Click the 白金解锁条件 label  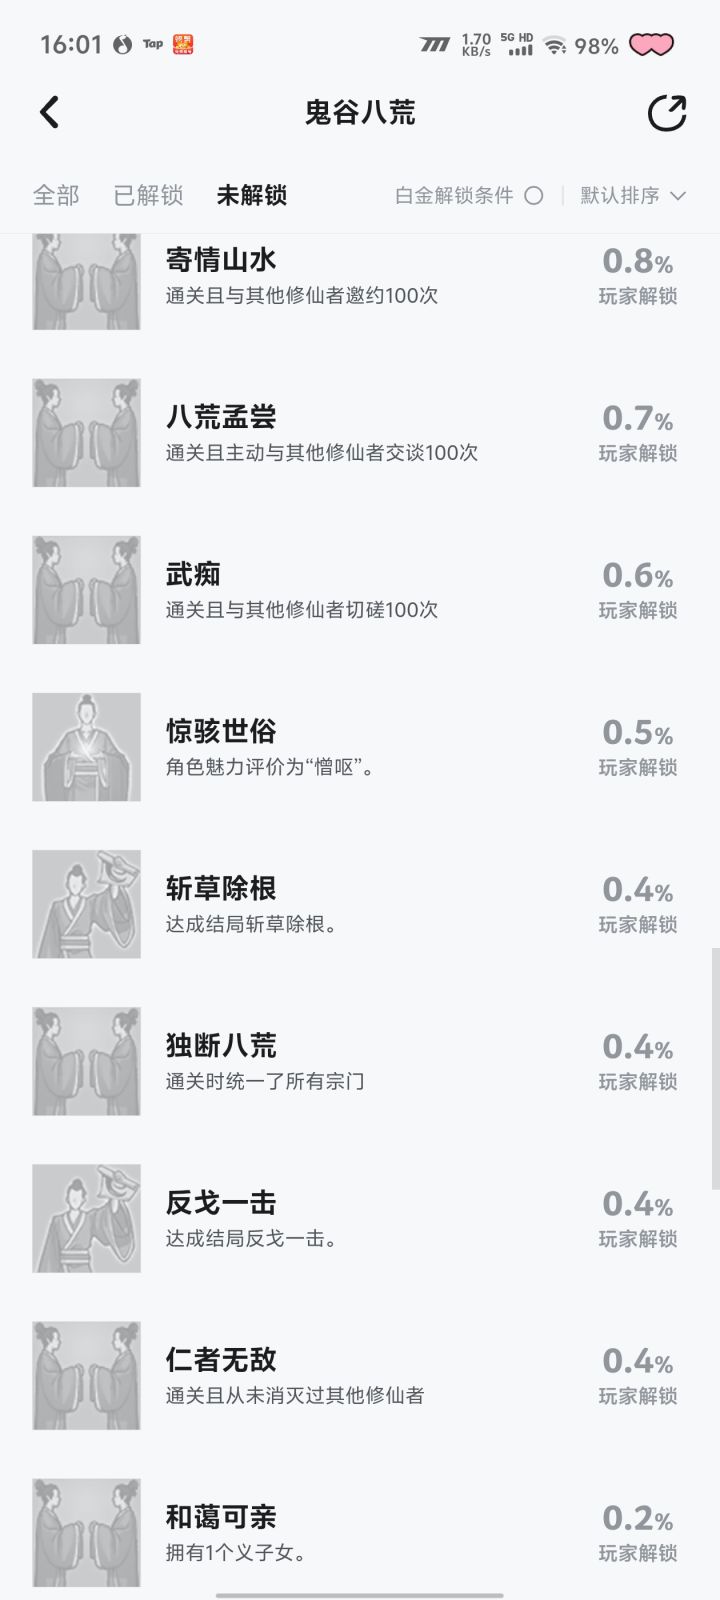pos(454,195)
